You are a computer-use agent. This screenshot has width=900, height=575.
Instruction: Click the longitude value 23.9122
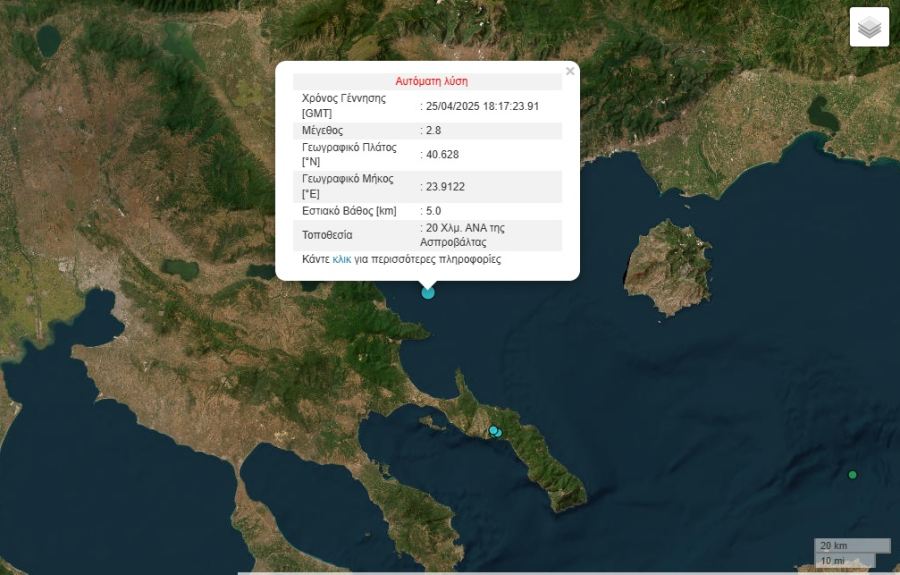445,187
